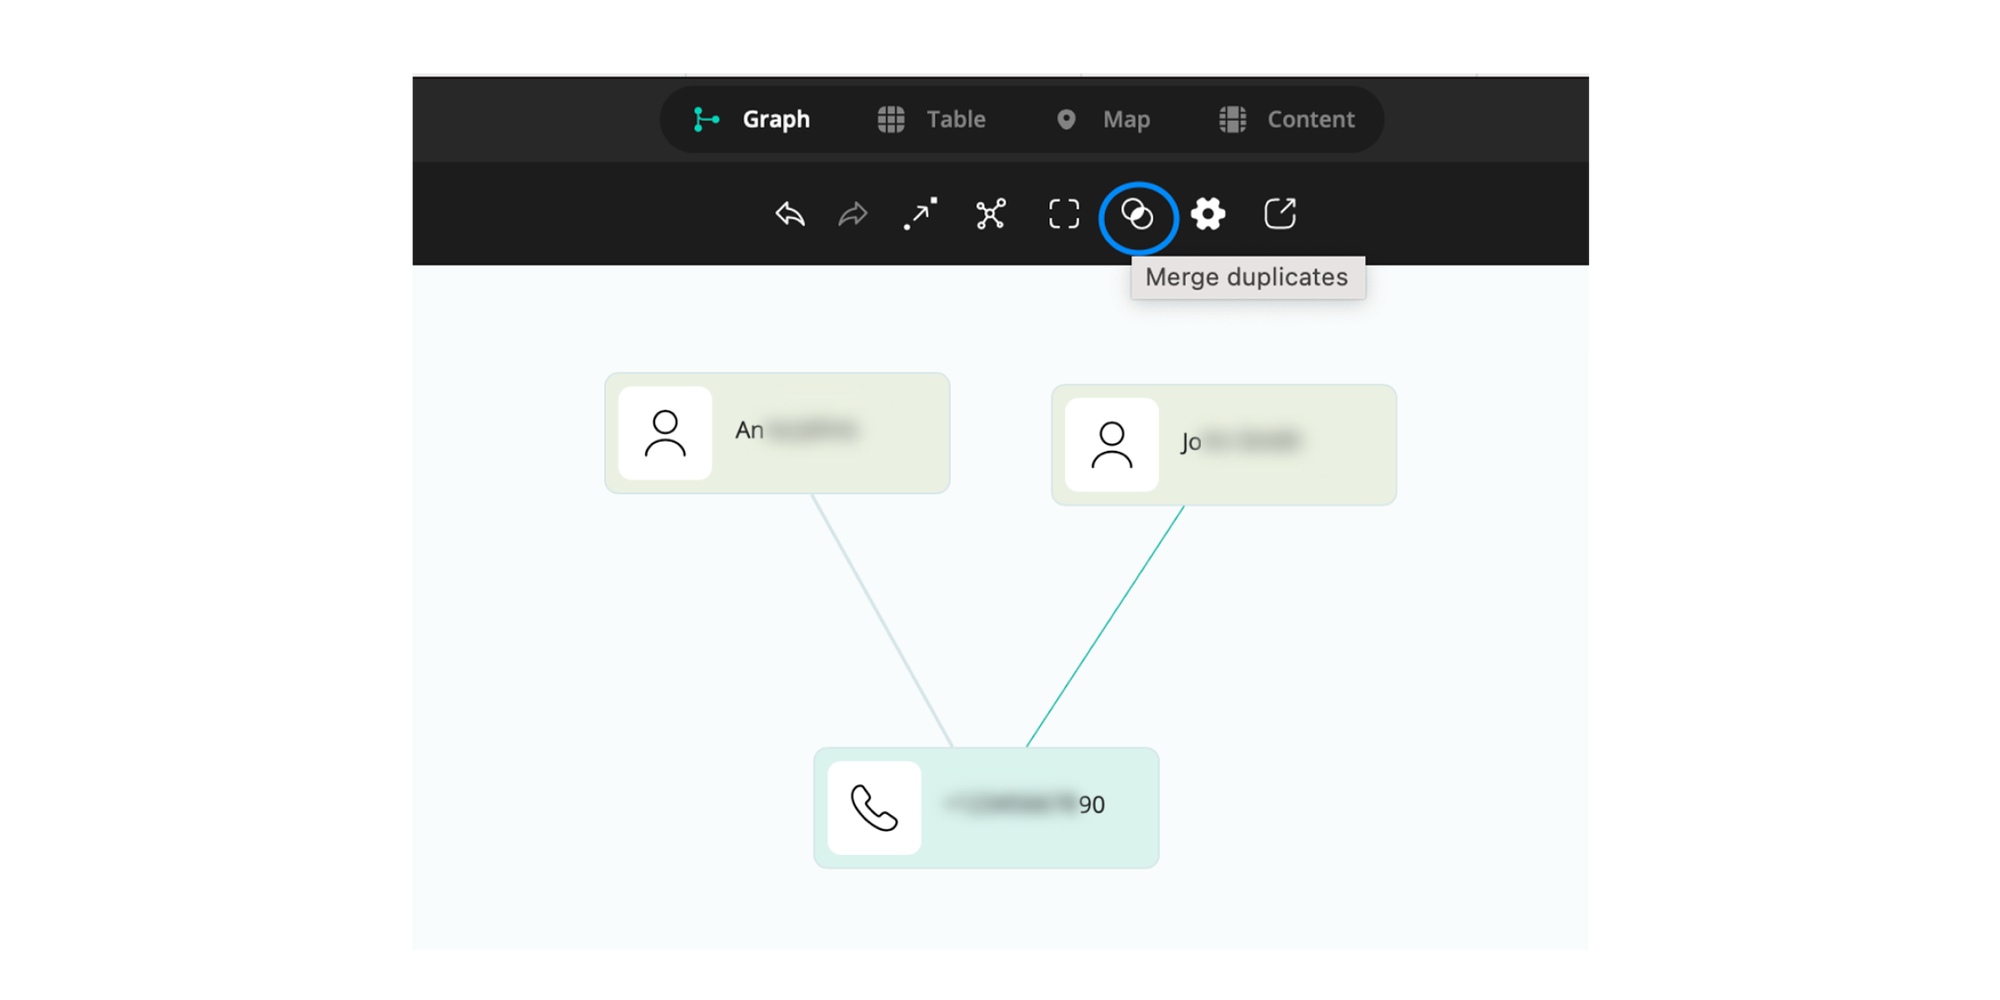The image size is (2000, 1000).
Task: Click the undo arrow icon
Action: tap(790, 214)
